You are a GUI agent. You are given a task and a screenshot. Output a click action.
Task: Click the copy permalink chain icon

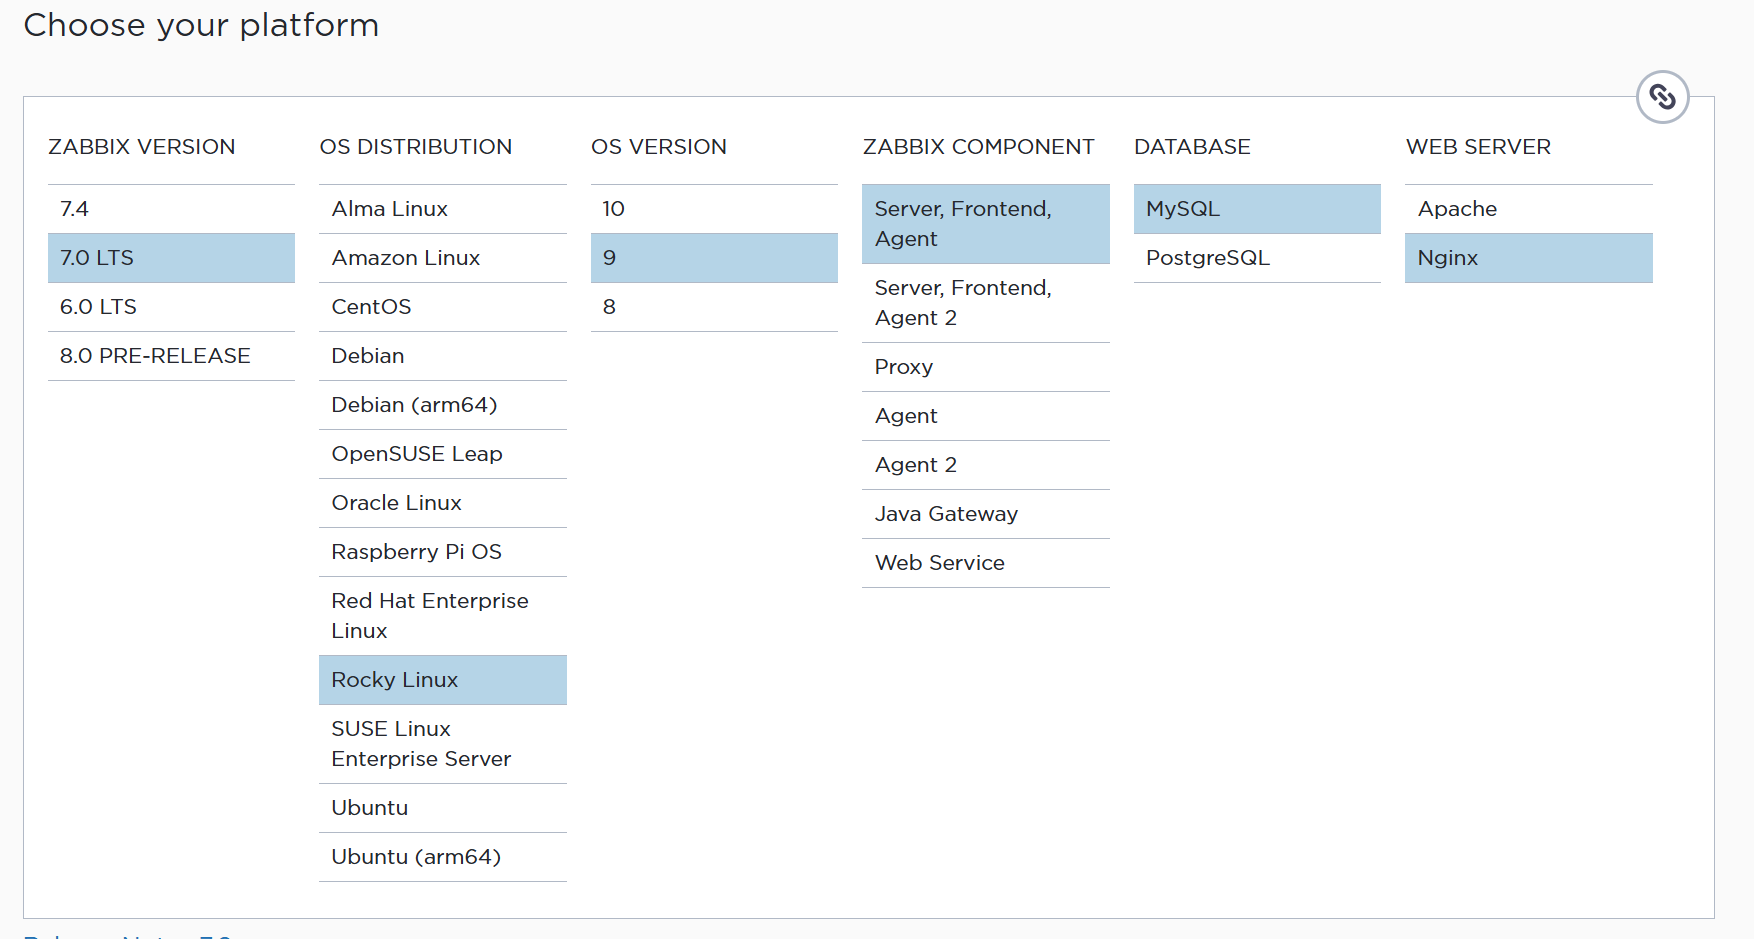point(1662,97)
